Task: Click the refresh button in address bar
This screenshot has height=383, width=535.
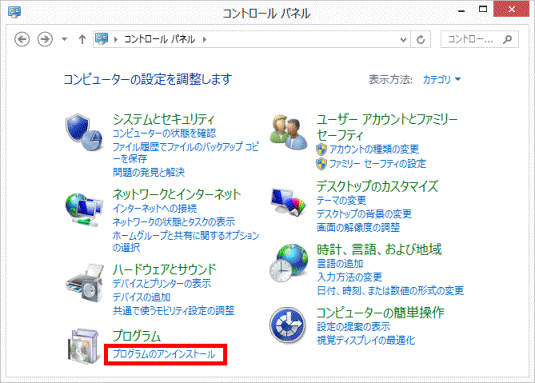Action: click(420, 40)
